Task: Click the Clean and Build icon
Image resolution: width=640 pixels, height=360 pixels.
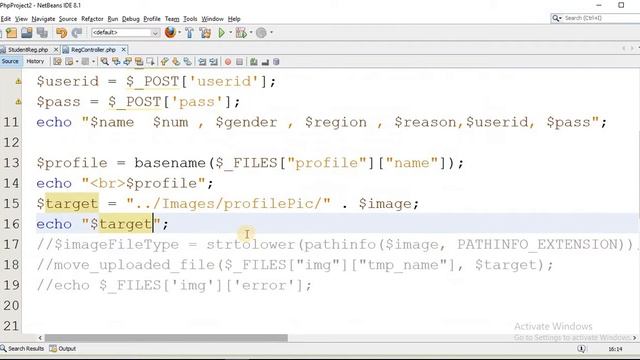Action: (205, 33)
